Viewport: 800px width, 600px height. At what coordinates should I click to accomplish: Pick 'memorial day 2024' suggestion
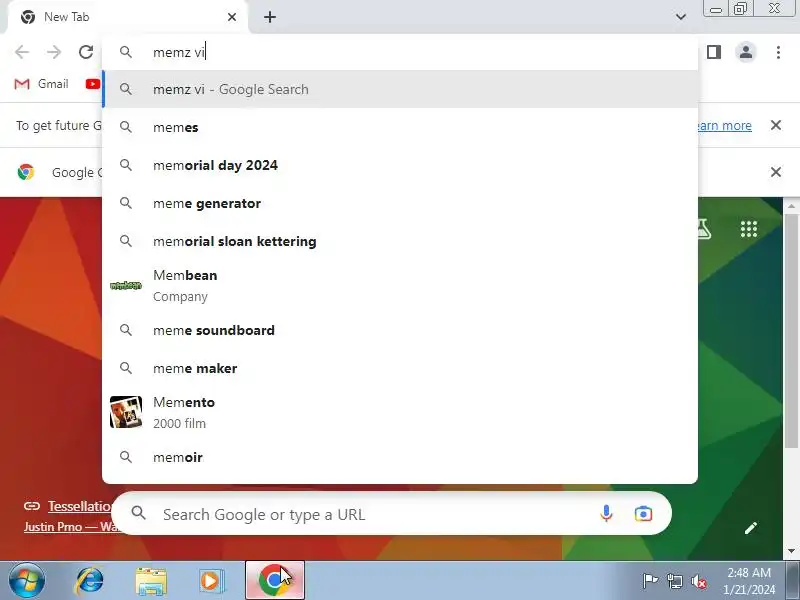[400, 165]
